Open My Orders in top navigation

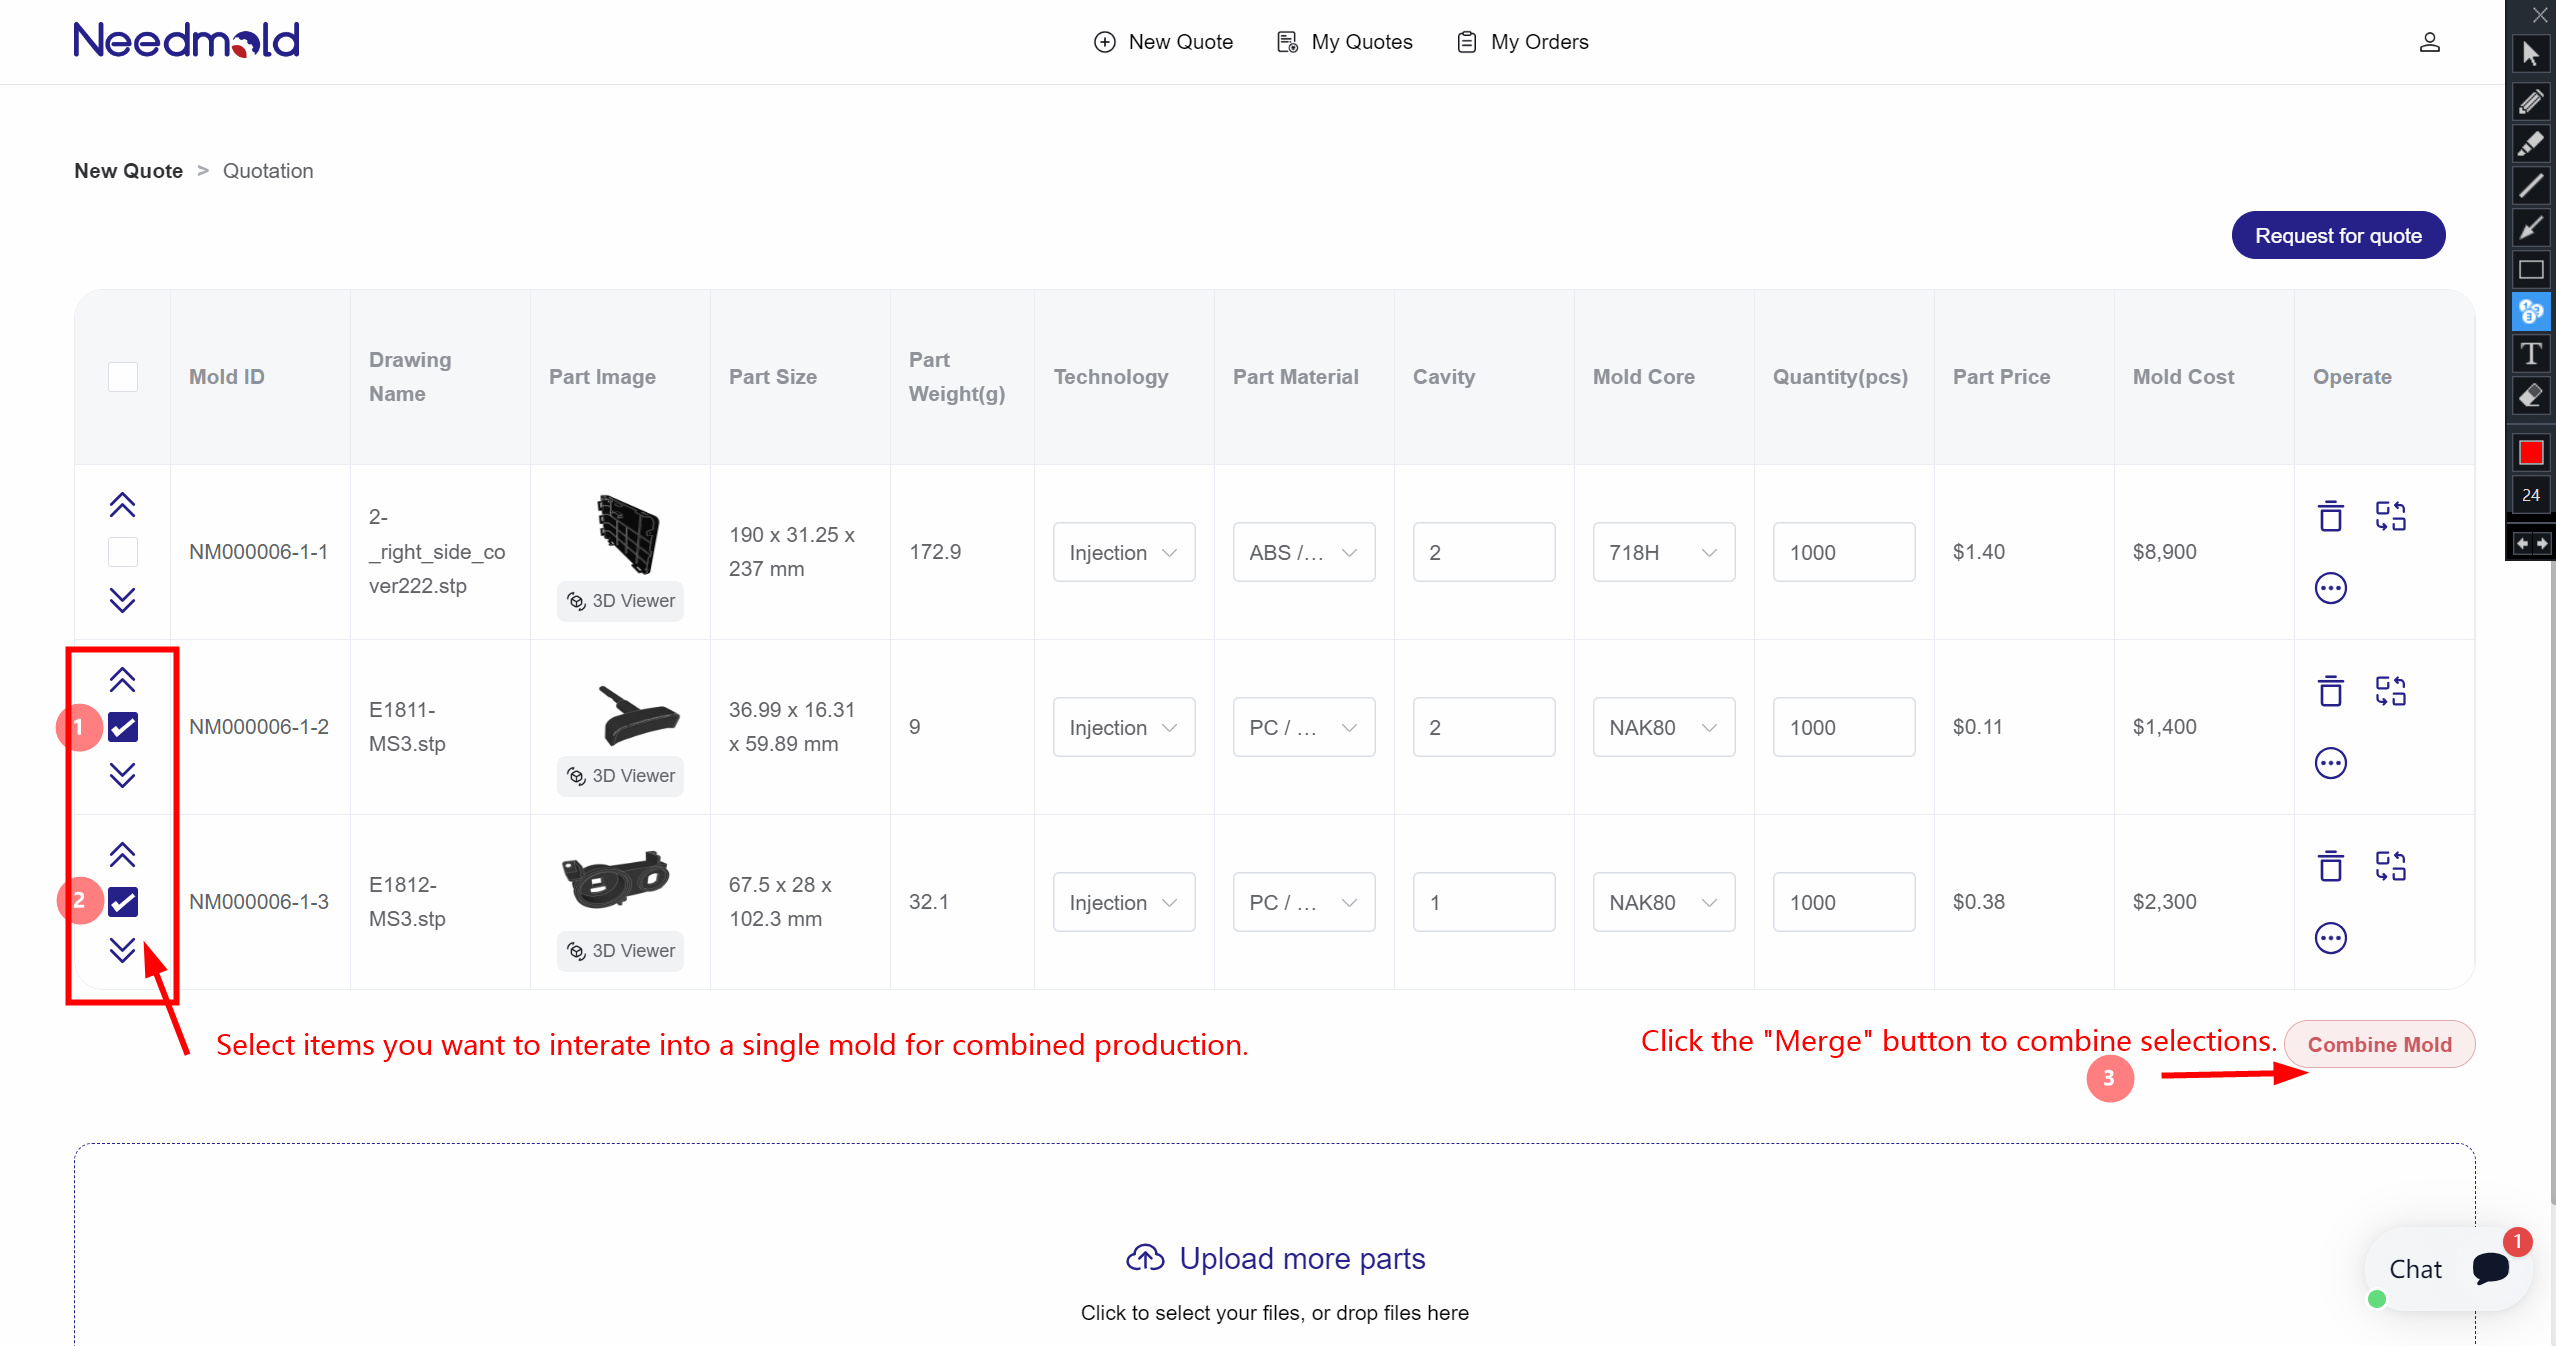point(1523,42)
